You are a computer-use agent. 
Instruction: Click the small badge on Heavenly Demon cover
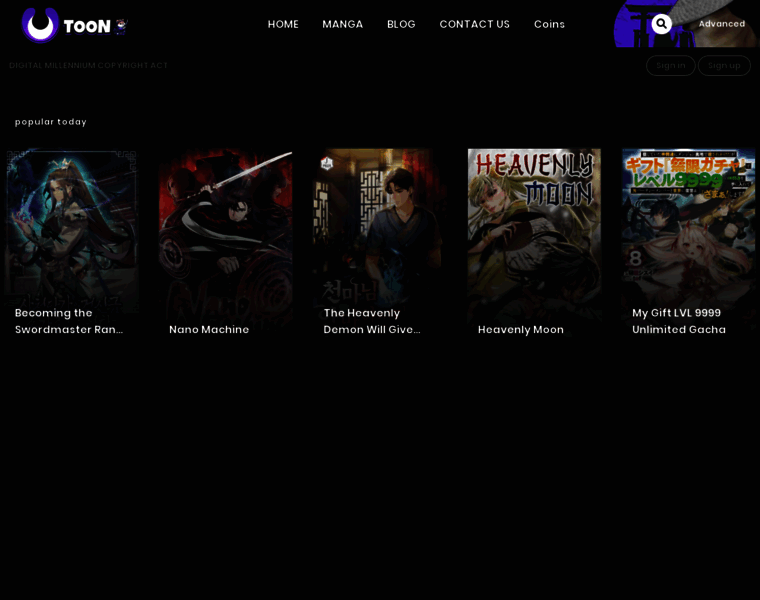pyautogui.click(x=327, y=163)
